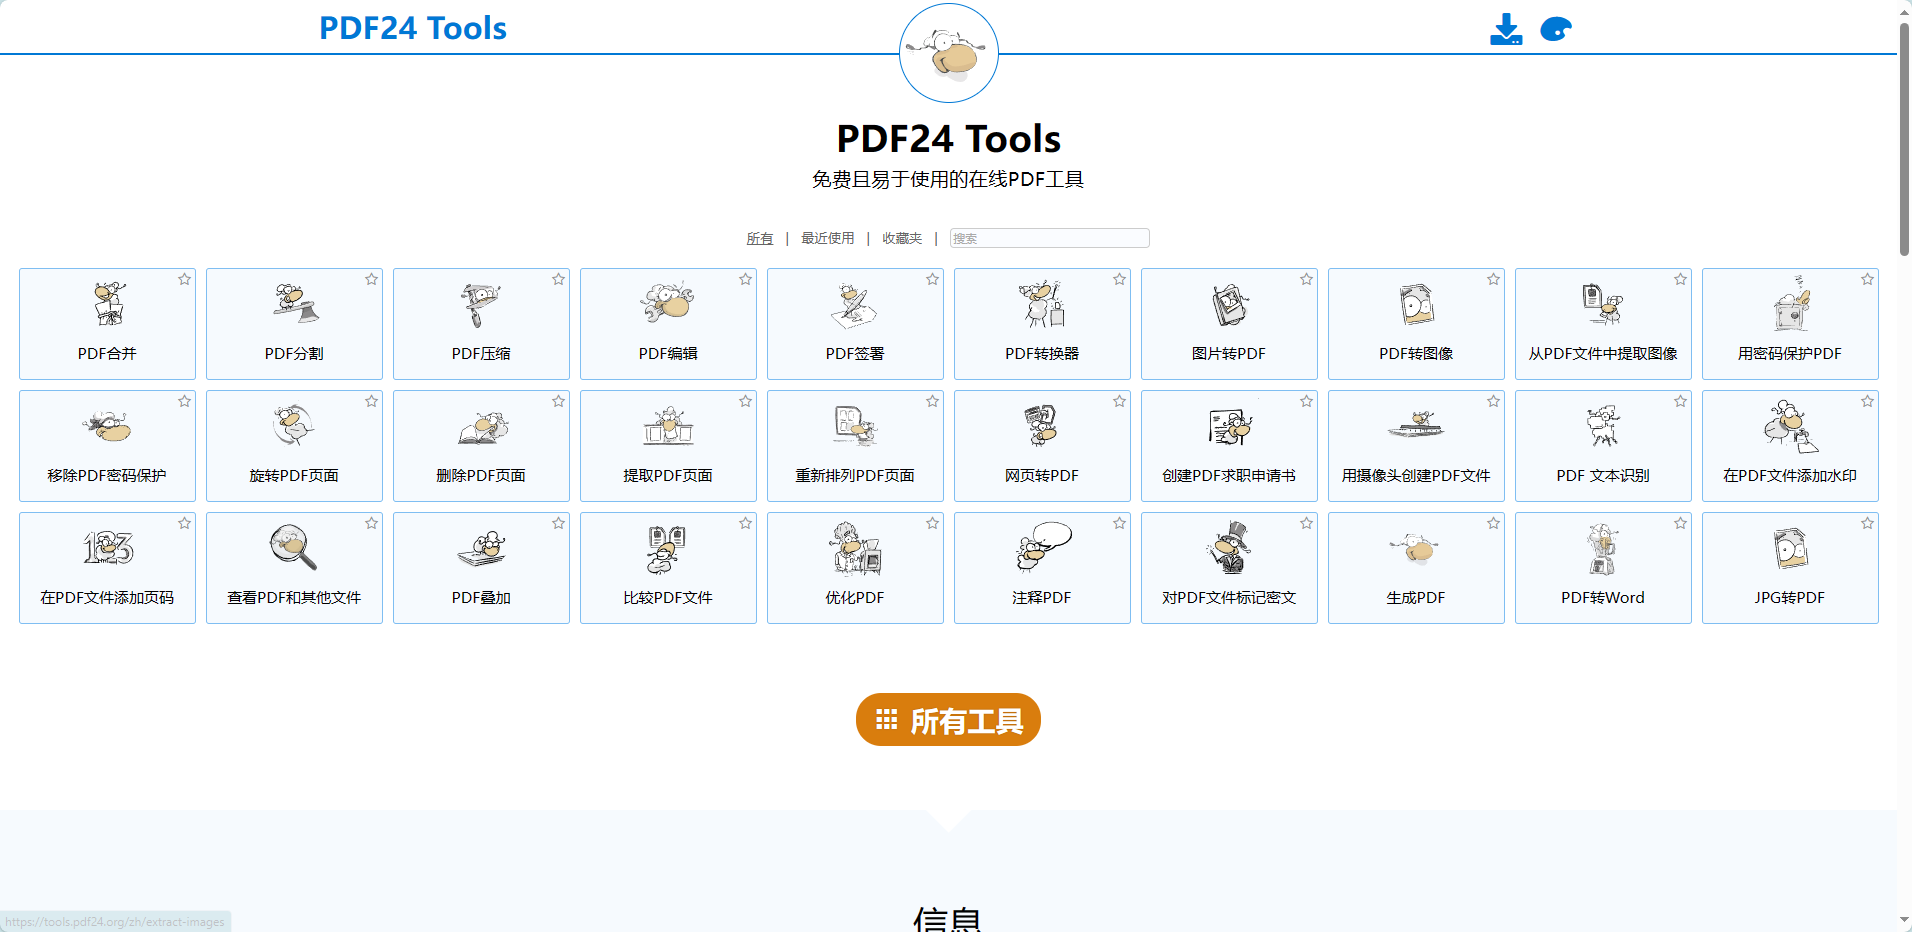Open the 重新排列PDF页面 tool icon

tap(855, 426)
